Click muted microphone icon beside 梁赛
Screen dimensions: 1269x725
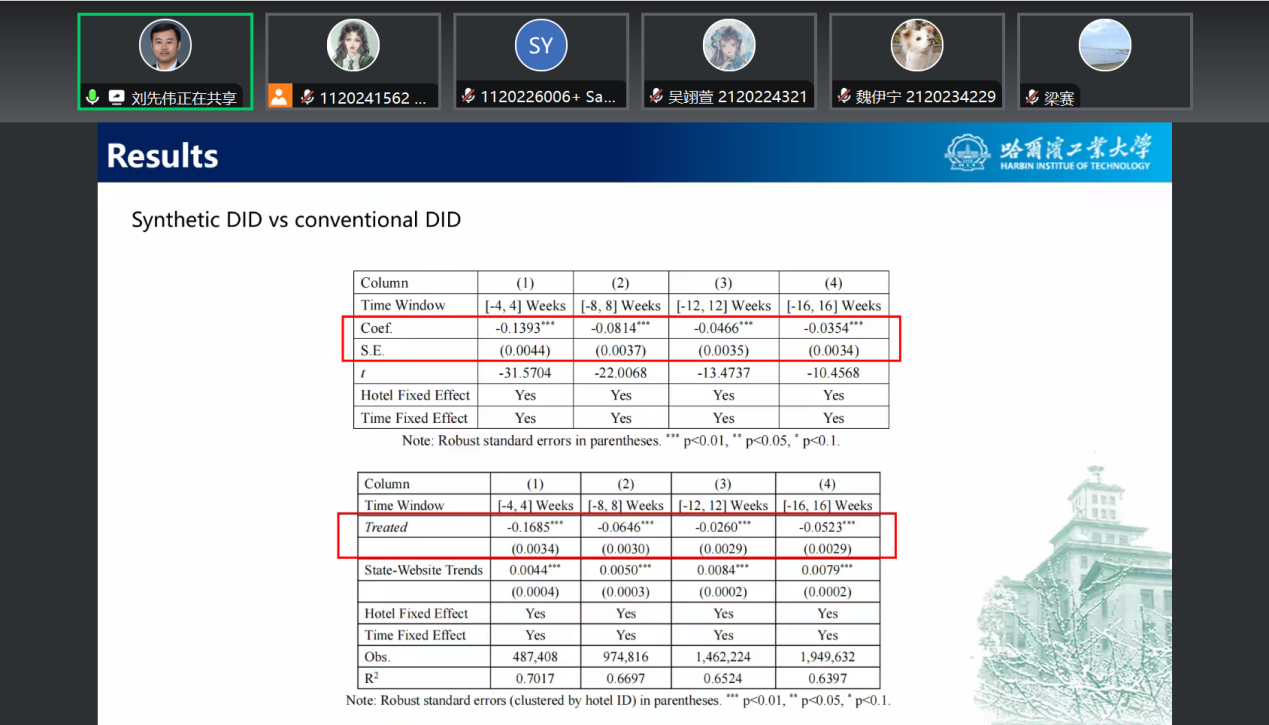1032,97
